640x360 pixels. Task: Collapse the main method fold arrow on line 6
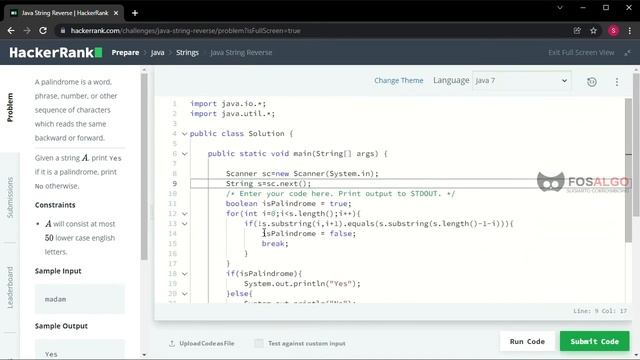tap(184, 154)
